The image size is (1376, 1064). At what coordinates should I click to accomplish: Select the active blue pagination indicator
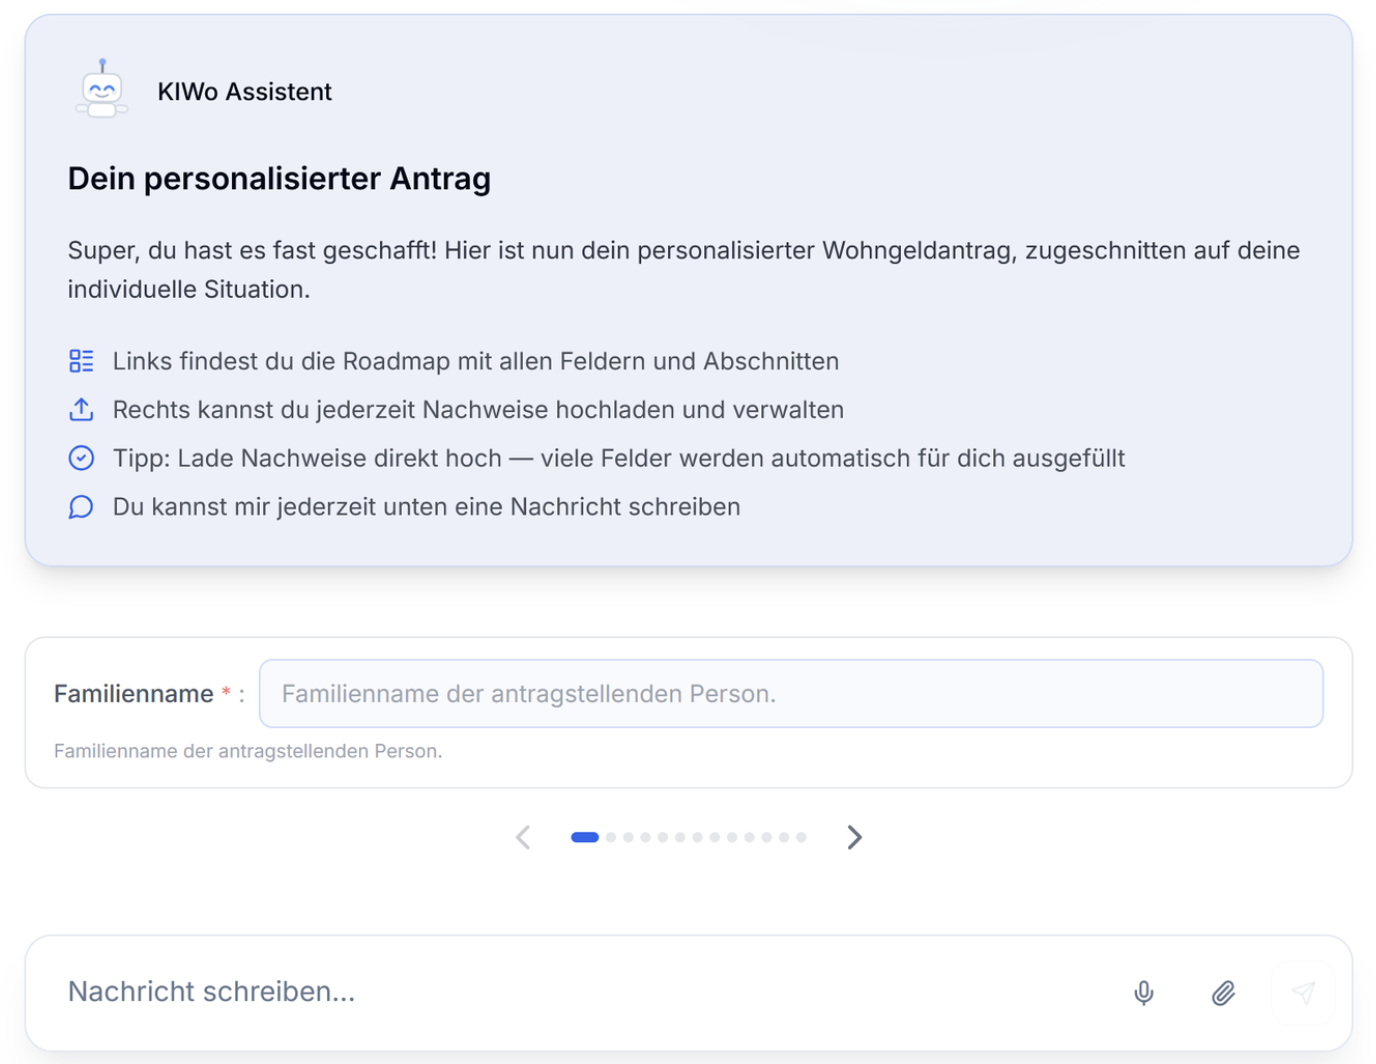(x=585, y=837)
